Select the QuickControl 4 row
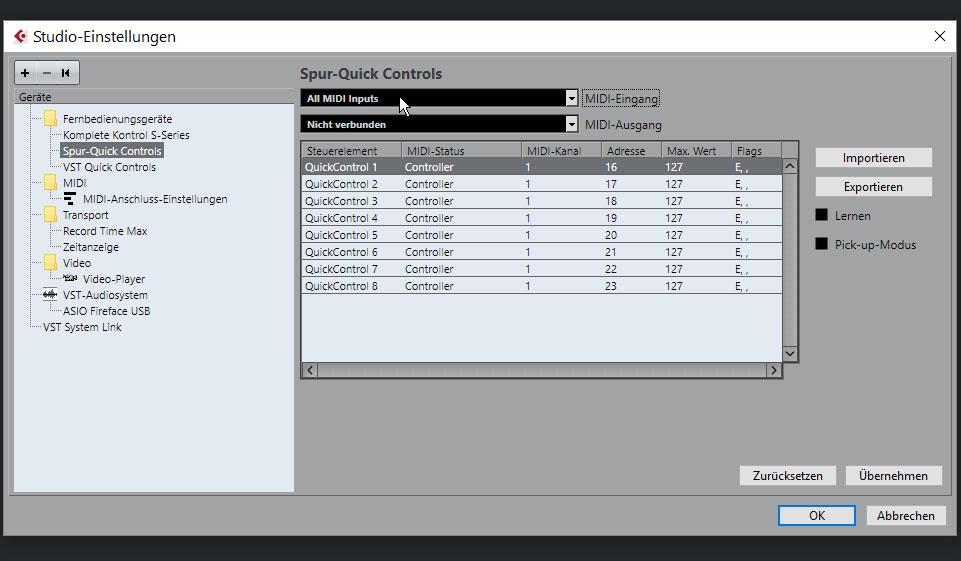Screen dimensions: 961x561 tap(341, 218)
